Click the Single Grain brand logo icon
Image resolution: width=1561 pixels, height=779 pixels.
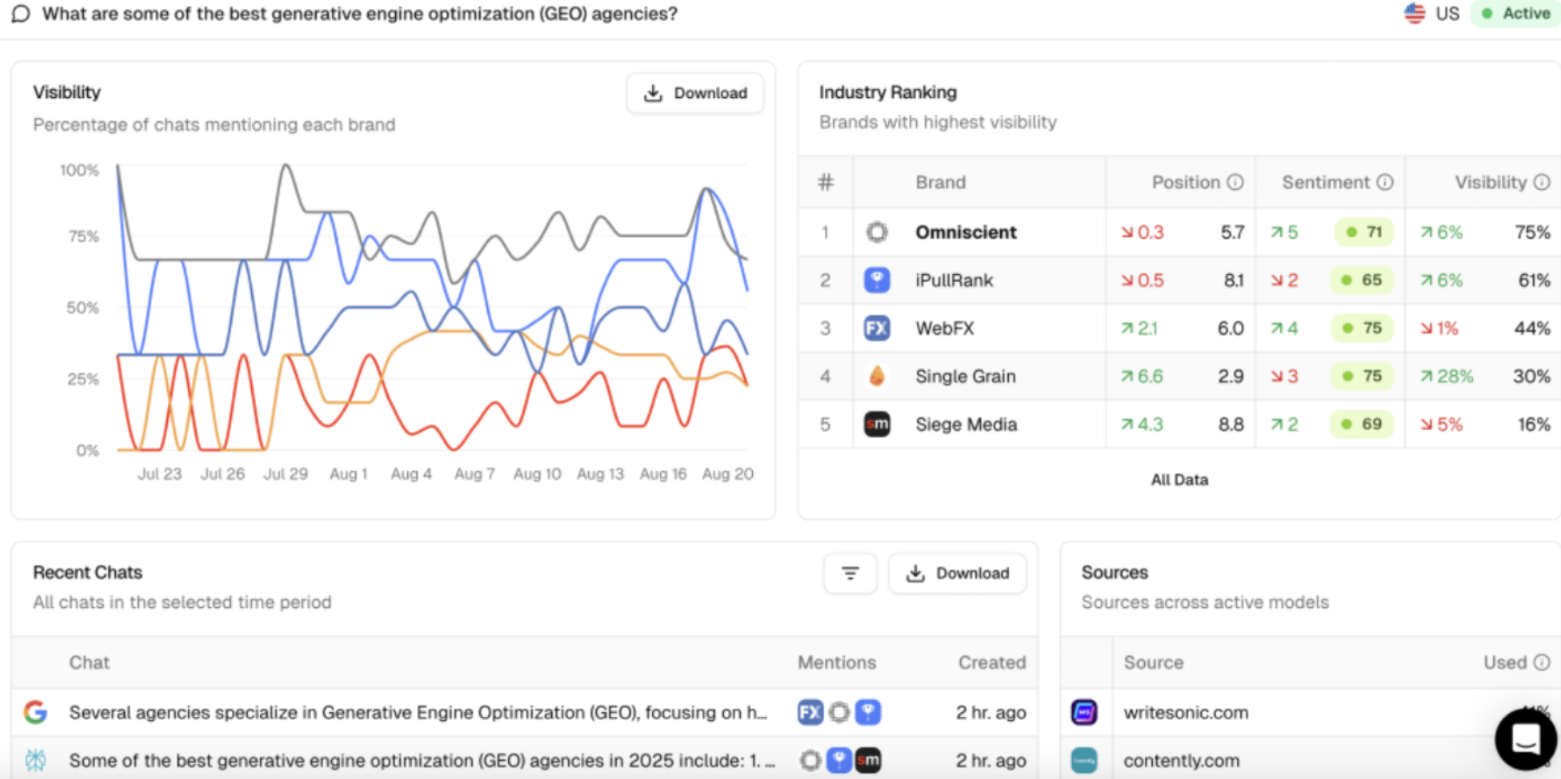pos(877,376)
